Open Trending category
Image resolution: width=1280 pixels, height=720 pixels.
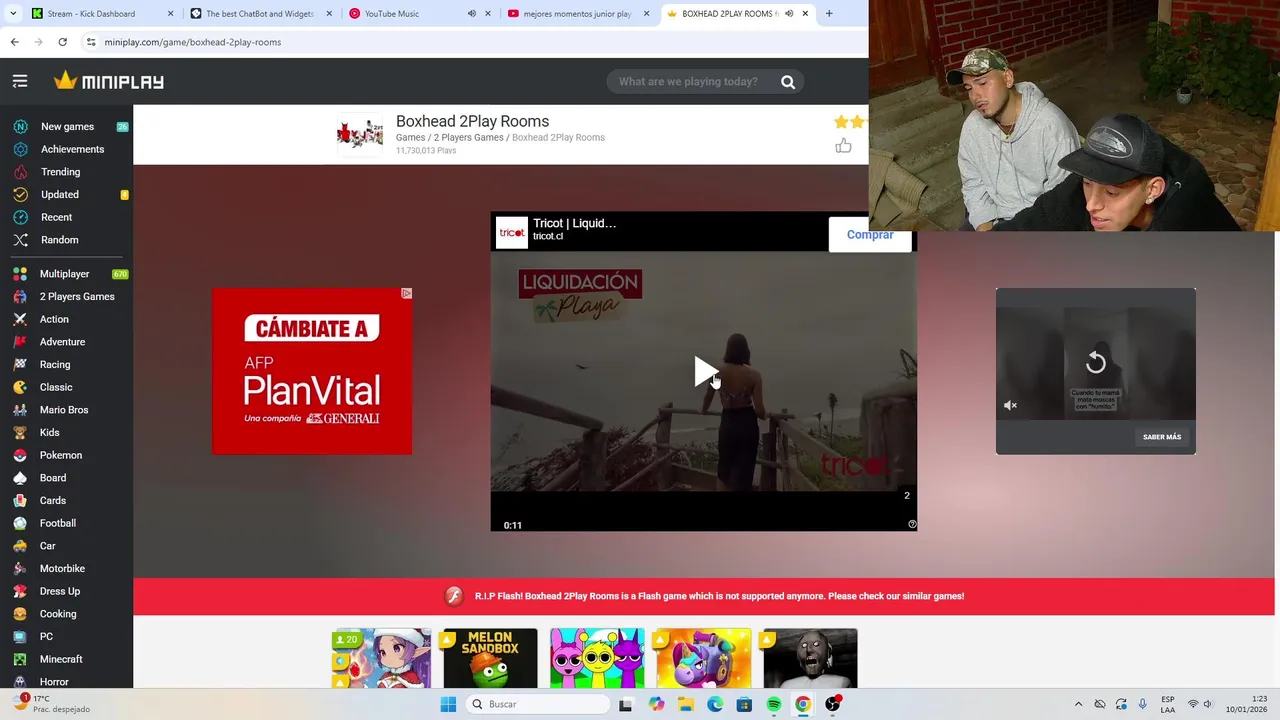click(60, 172)
